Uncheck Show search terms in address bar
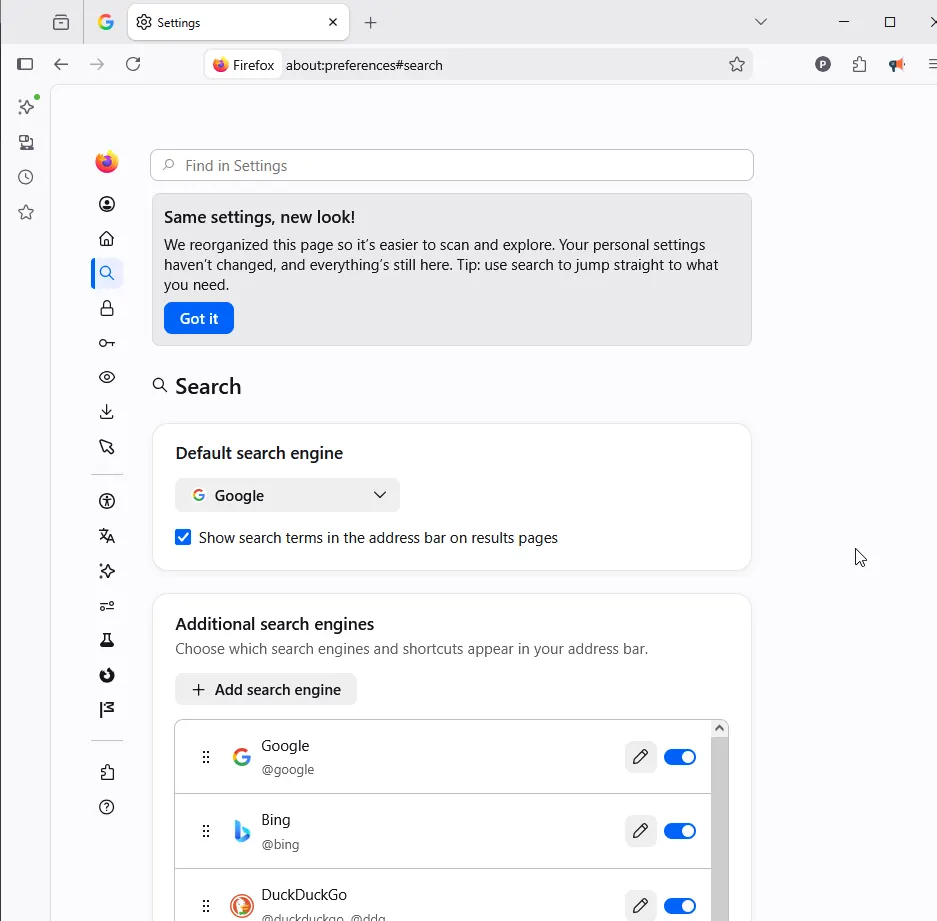937x921 pixels. click(x=183, y=537)
